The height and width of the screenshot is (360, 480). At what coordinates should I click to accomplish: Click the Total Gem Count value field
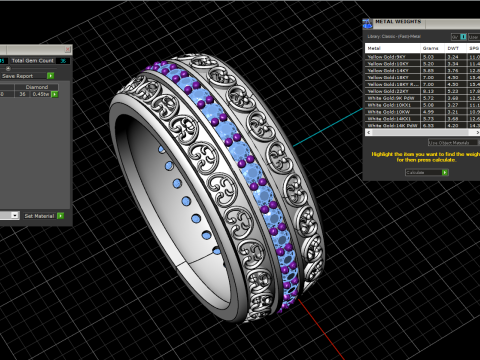[x=63, y=61]
